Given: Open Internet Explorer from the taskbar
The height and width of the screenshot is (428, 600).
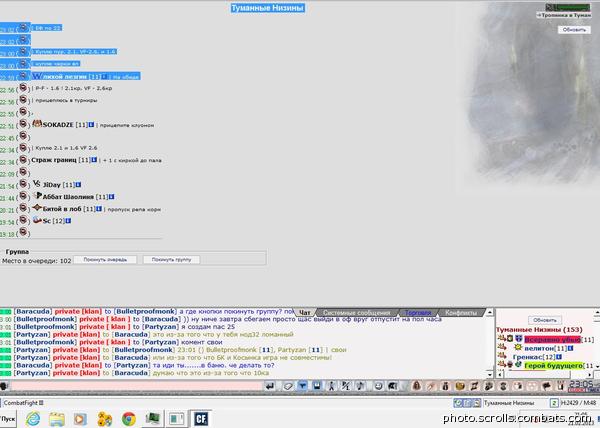Looking at the screenshot, I should pyautogui.click(x=33, y=419).
